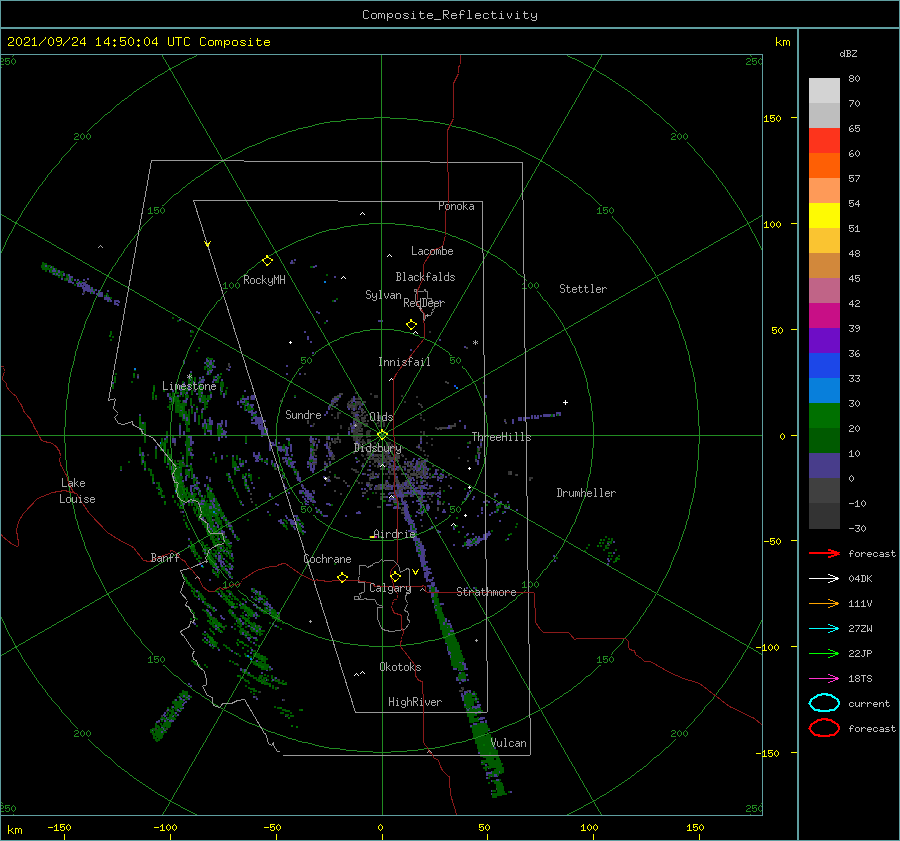
Task: Click the Blackfalds city label
Action: coord(425,277)
